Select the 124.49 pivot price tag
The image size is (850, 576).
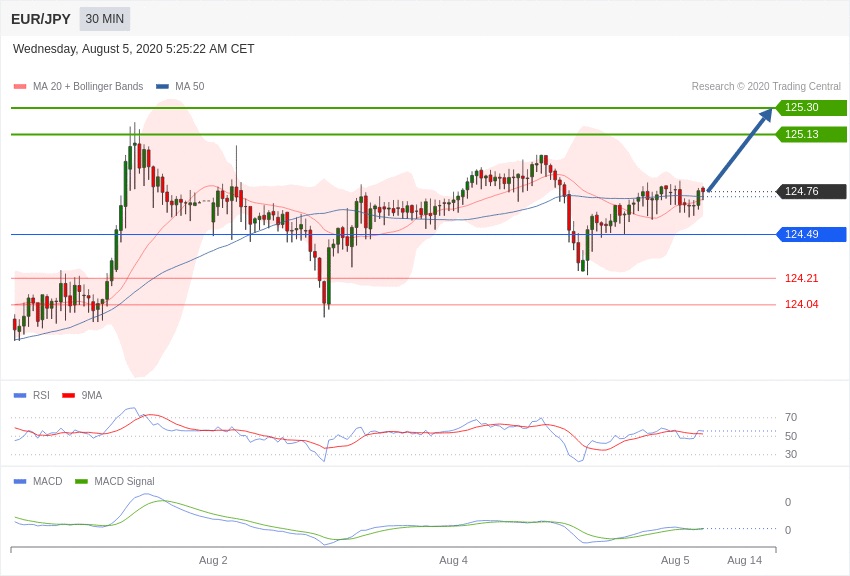pos(812,234)
